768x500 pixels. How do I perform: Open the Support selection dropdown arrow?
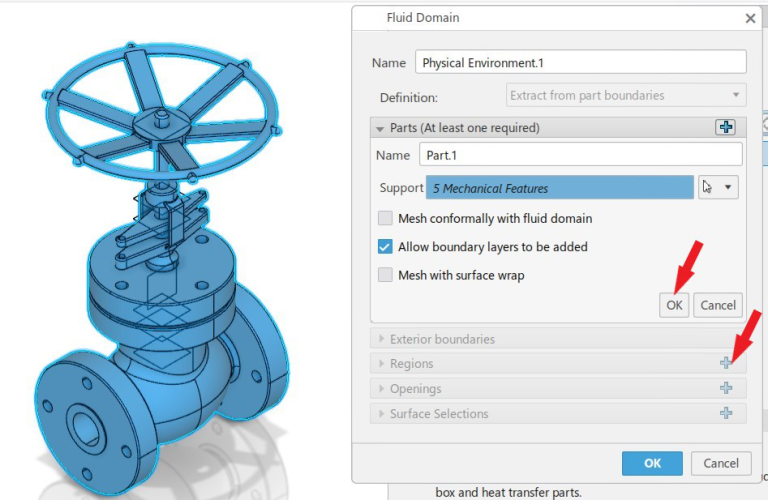(x=728, y=187)
